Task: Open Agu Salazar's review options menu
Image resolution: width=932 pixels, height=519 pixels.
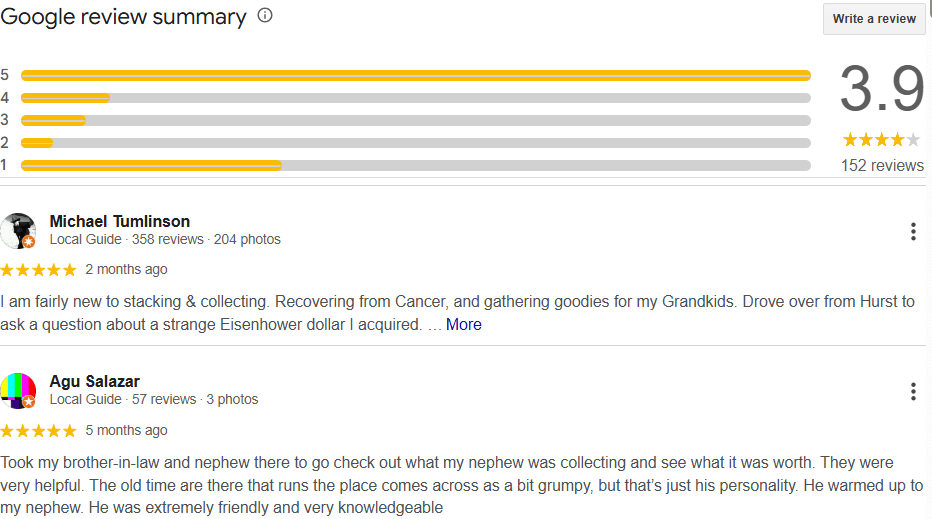Action: pos(913,391)
